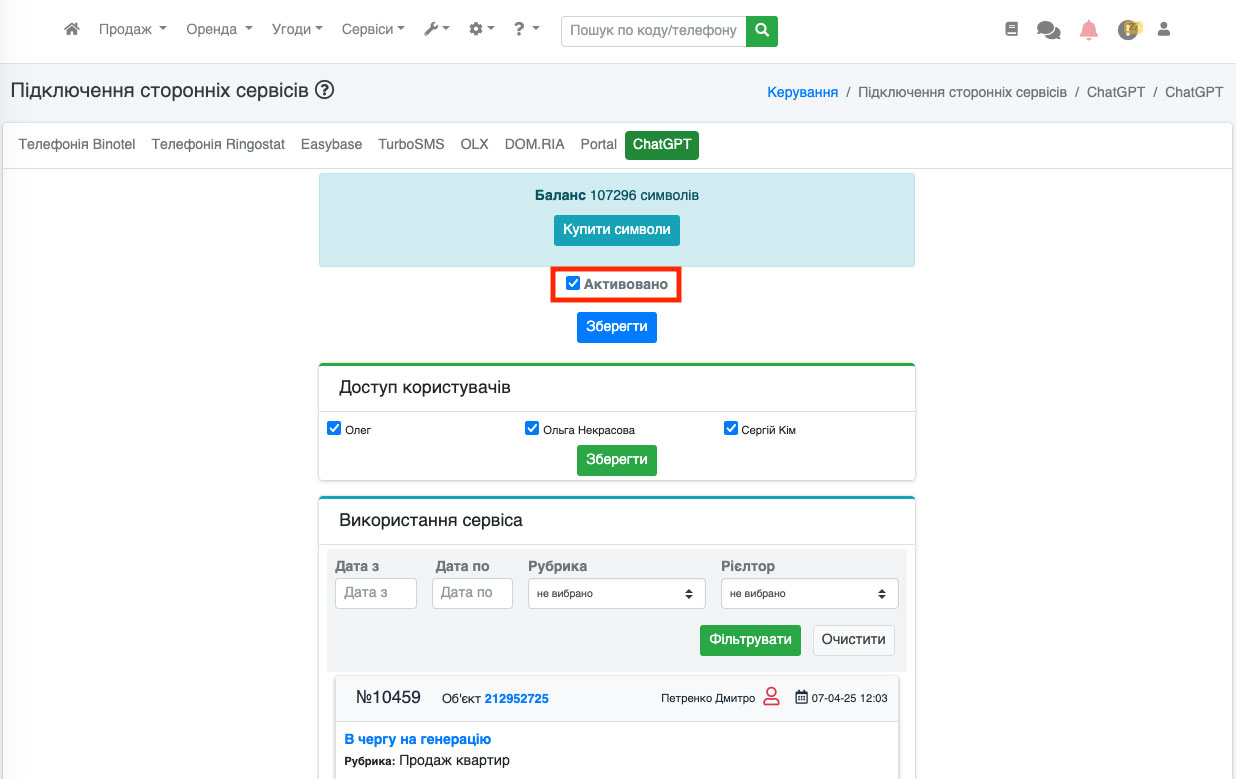The height and width of the screenshot is (779, 1236).
Task: Open the chat messages icon
Action: (x=1048, y=30)
